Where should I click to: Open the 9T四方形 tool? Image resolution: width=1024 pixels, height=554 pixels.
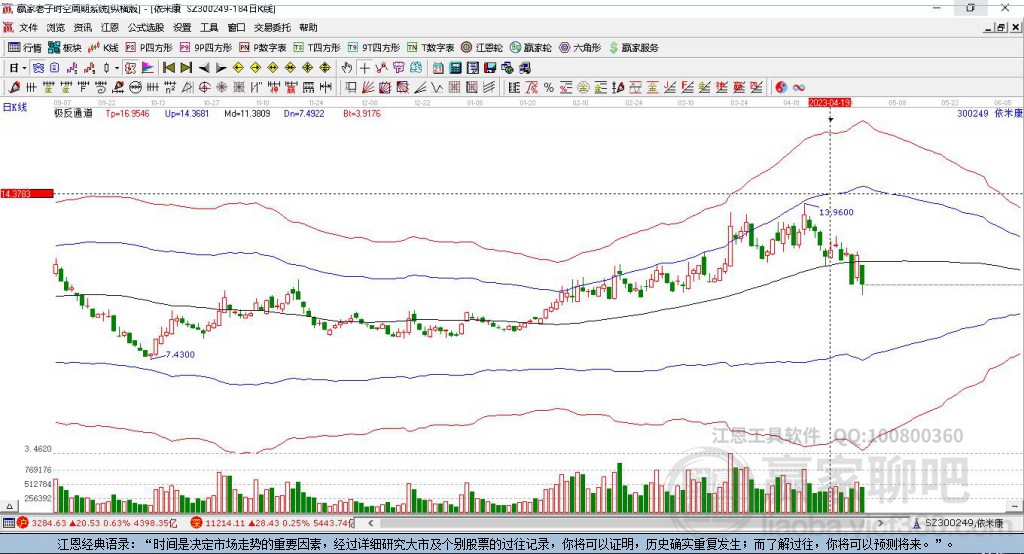click(374, 48)
